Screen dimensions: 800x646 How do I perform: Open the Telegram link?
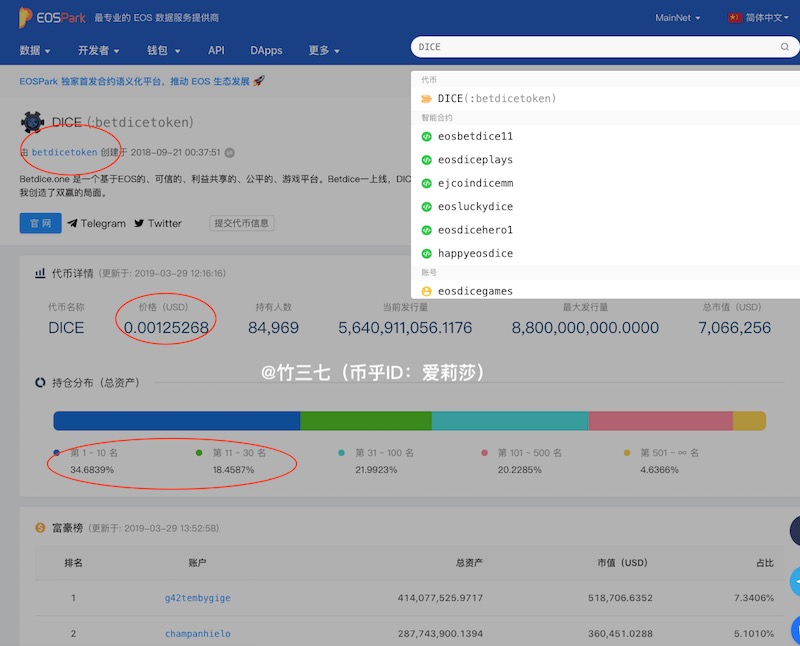(96, 223)
